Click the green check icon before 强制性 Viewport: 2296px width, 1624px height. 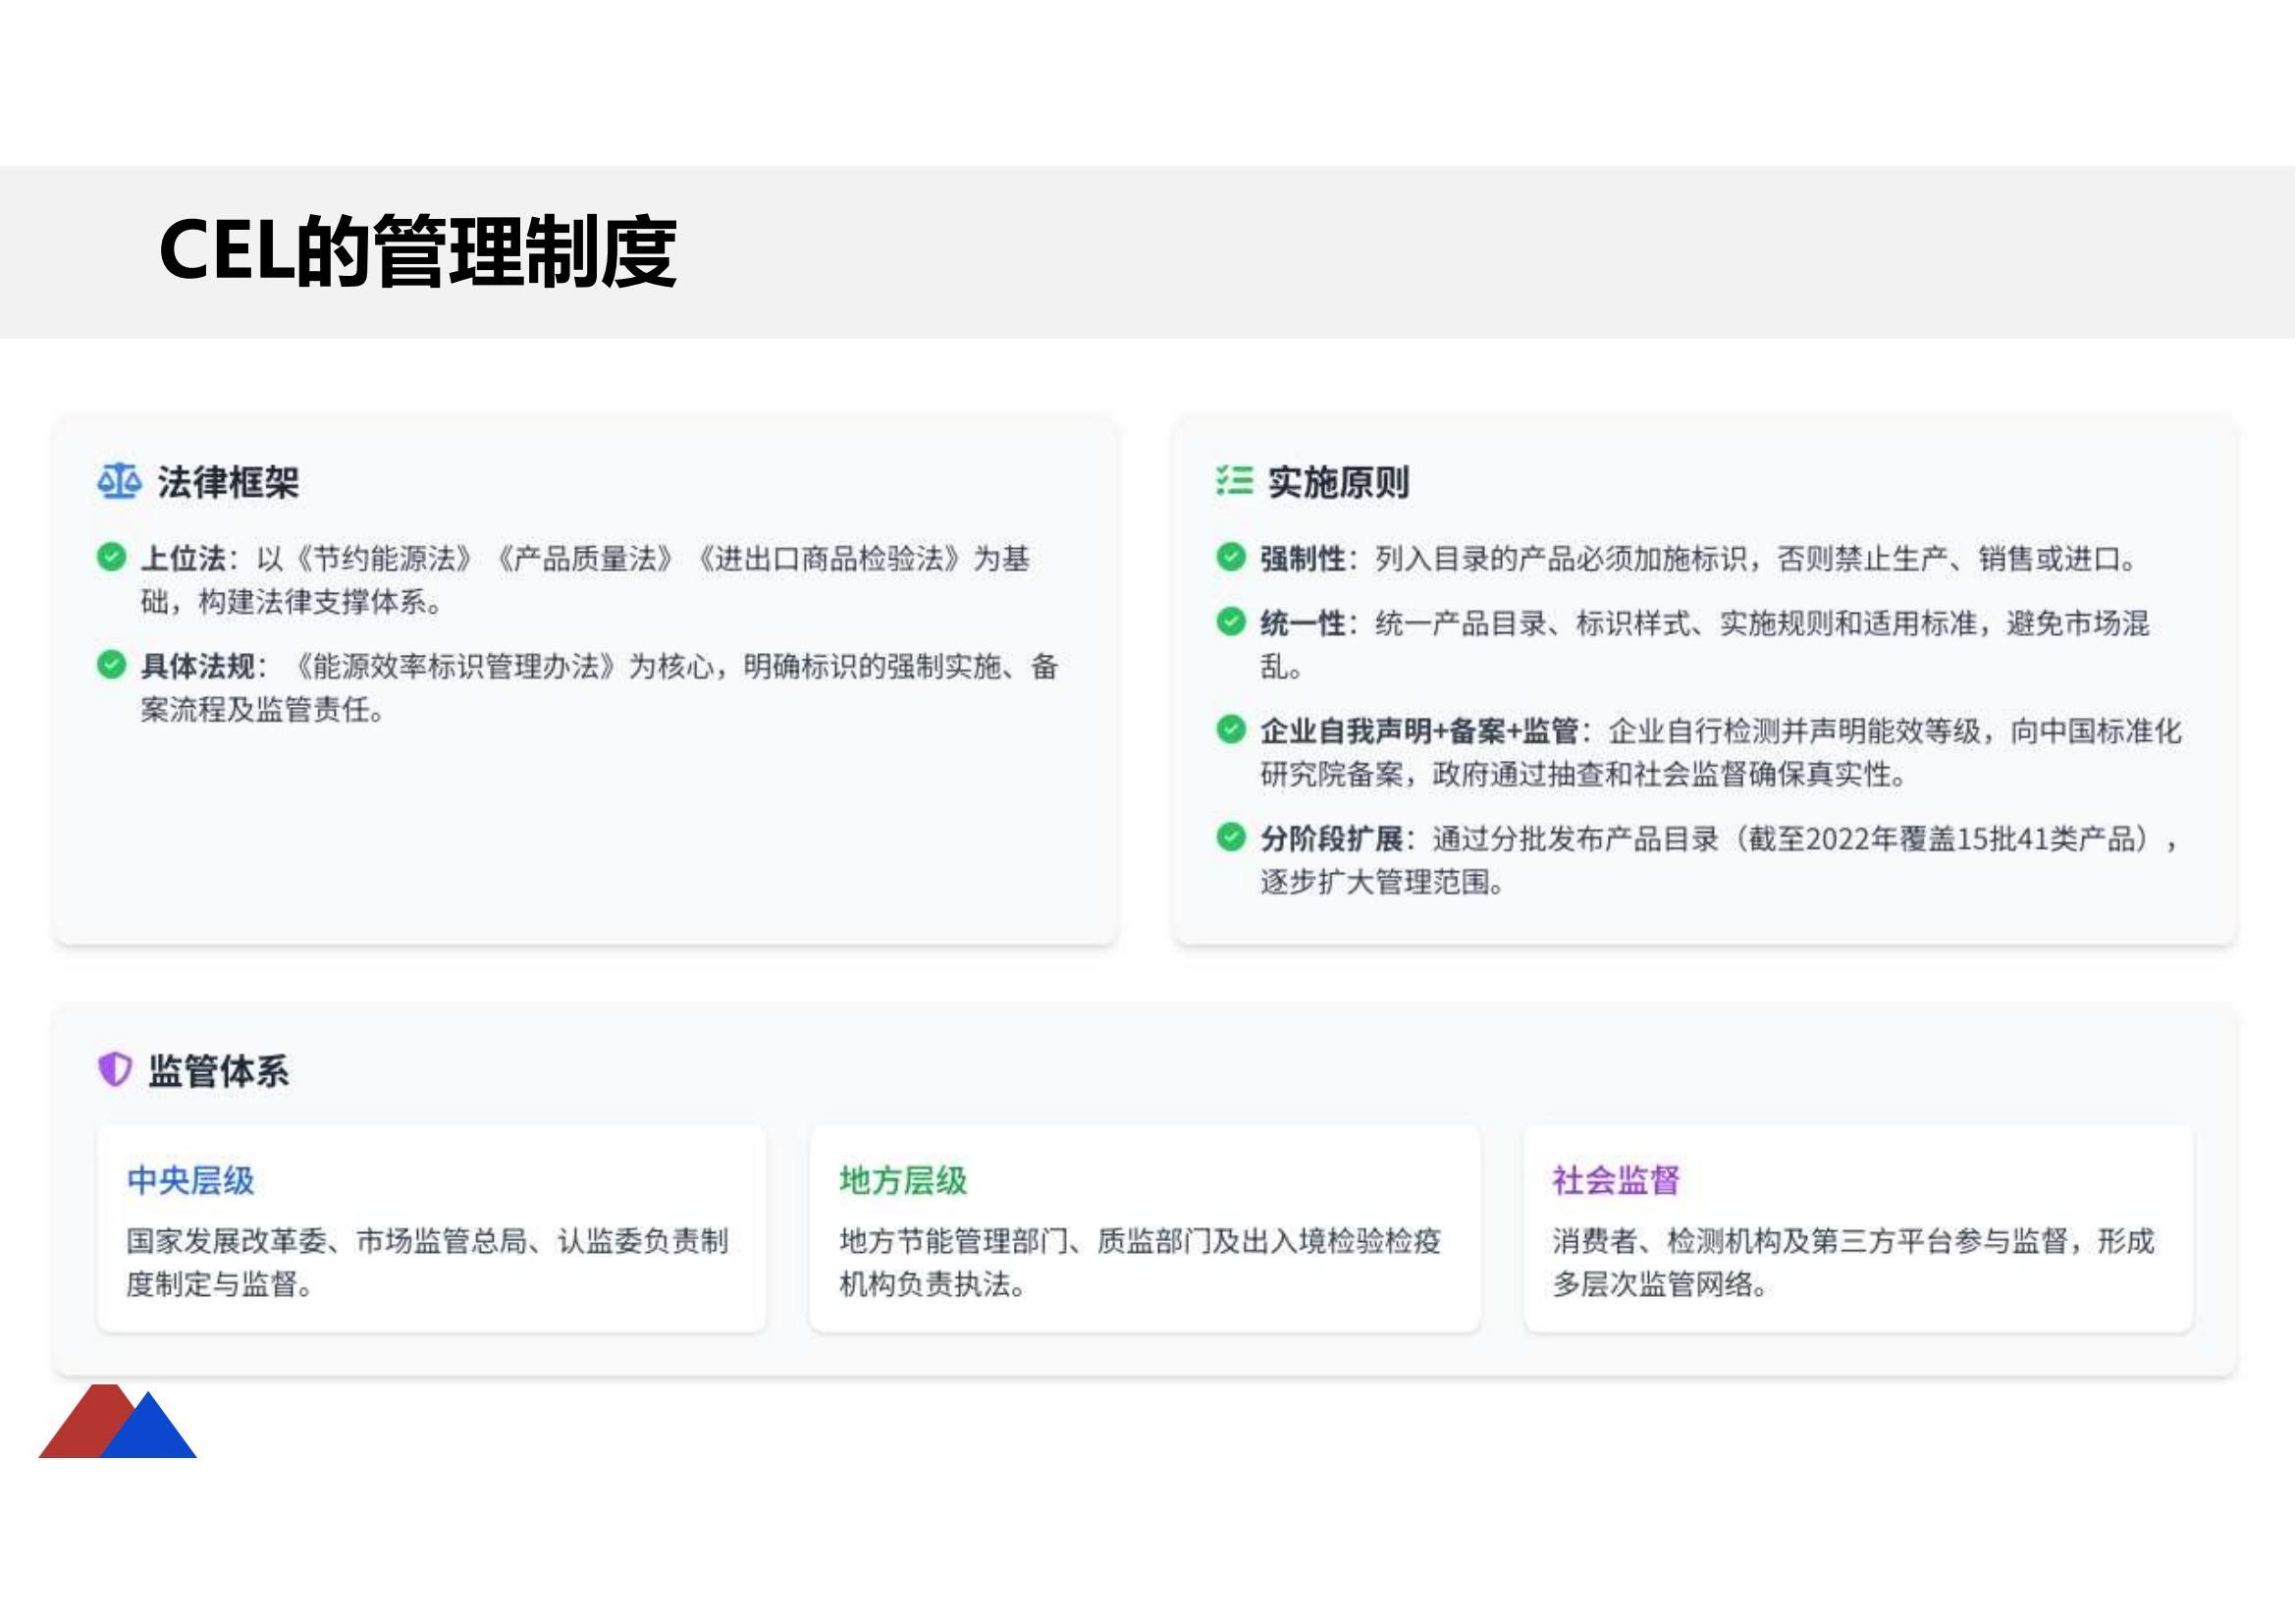click(1231, 557)
